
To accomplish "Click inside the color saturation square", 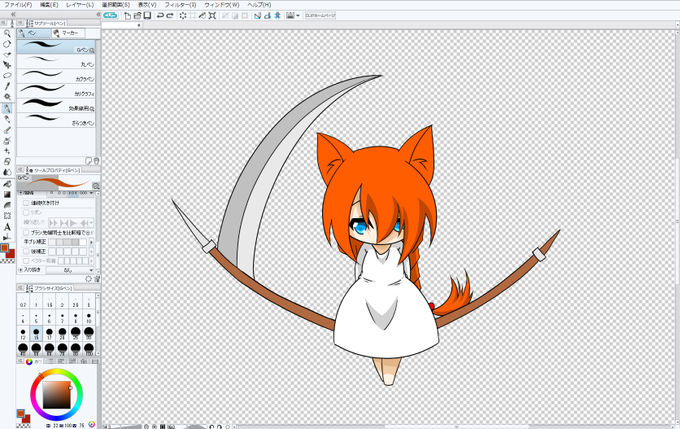I will [56, 395].
